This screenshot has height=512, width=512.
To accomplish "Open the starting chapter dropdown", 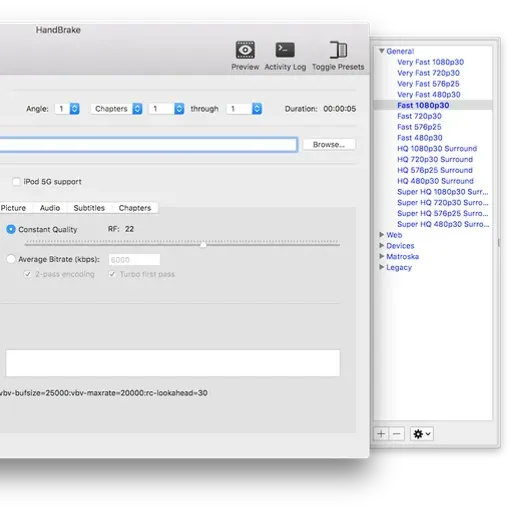I will pyautogui.click(x=166, y=109).
